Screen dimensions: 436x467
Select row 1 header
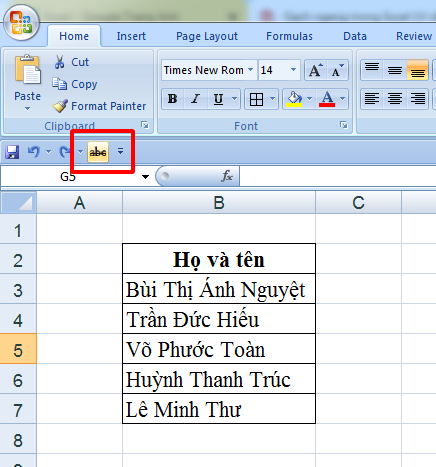pyautogui.click(x=18, y=230)
